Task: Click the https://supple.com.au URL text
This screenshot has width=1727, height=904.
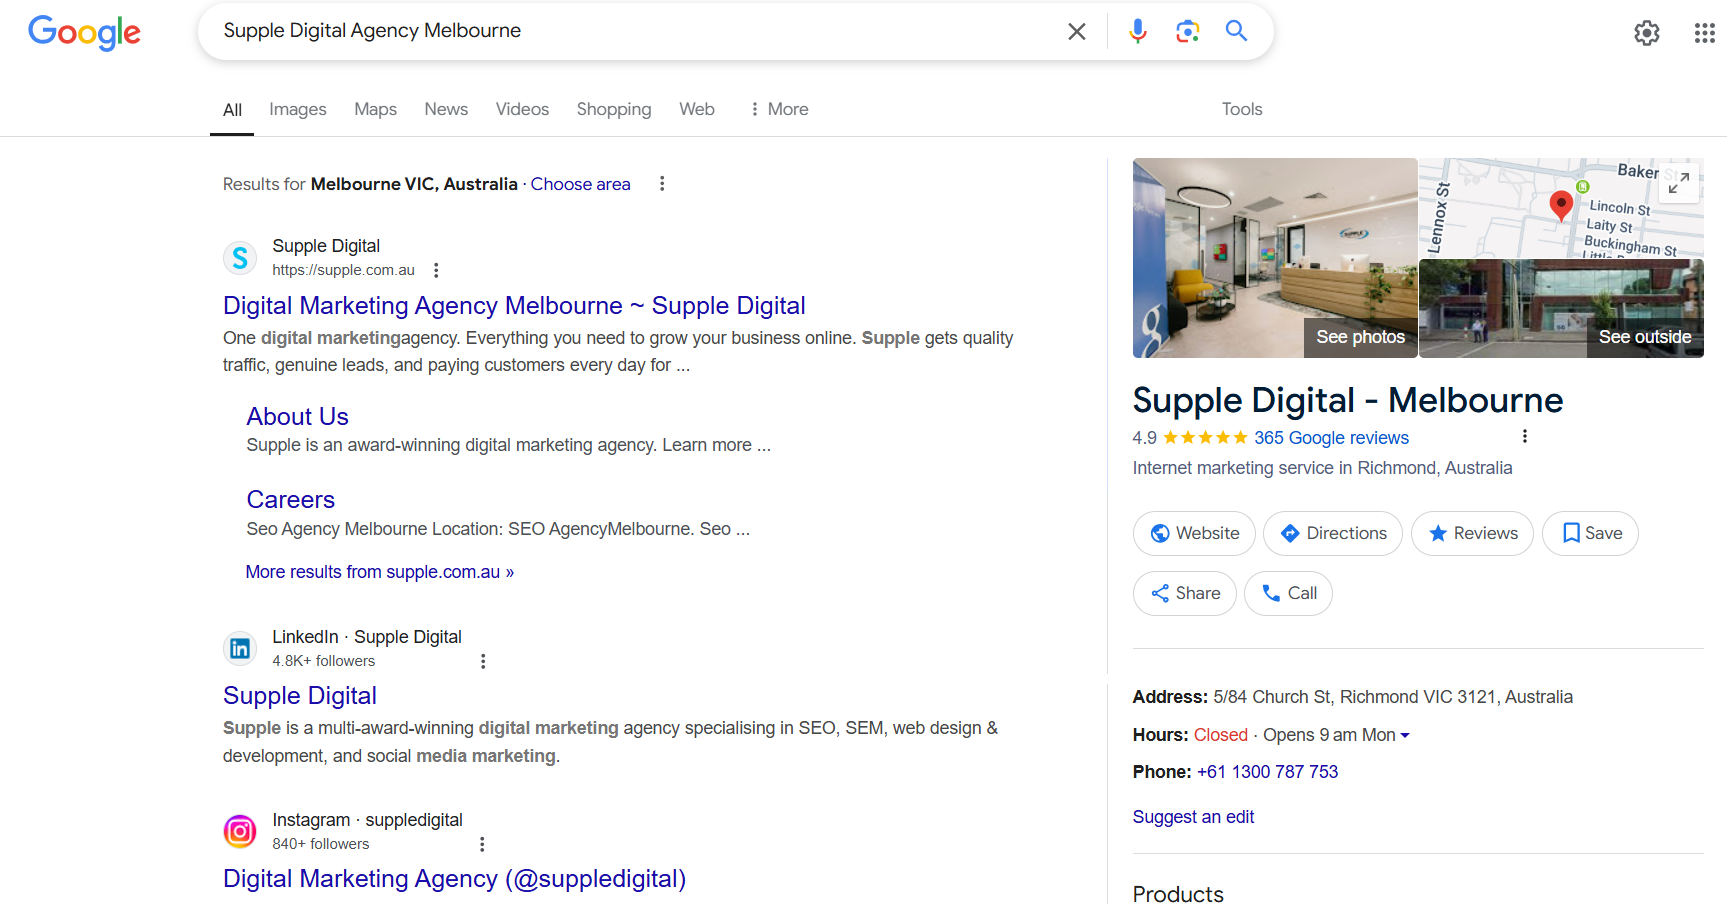Action: coord(343,270)
